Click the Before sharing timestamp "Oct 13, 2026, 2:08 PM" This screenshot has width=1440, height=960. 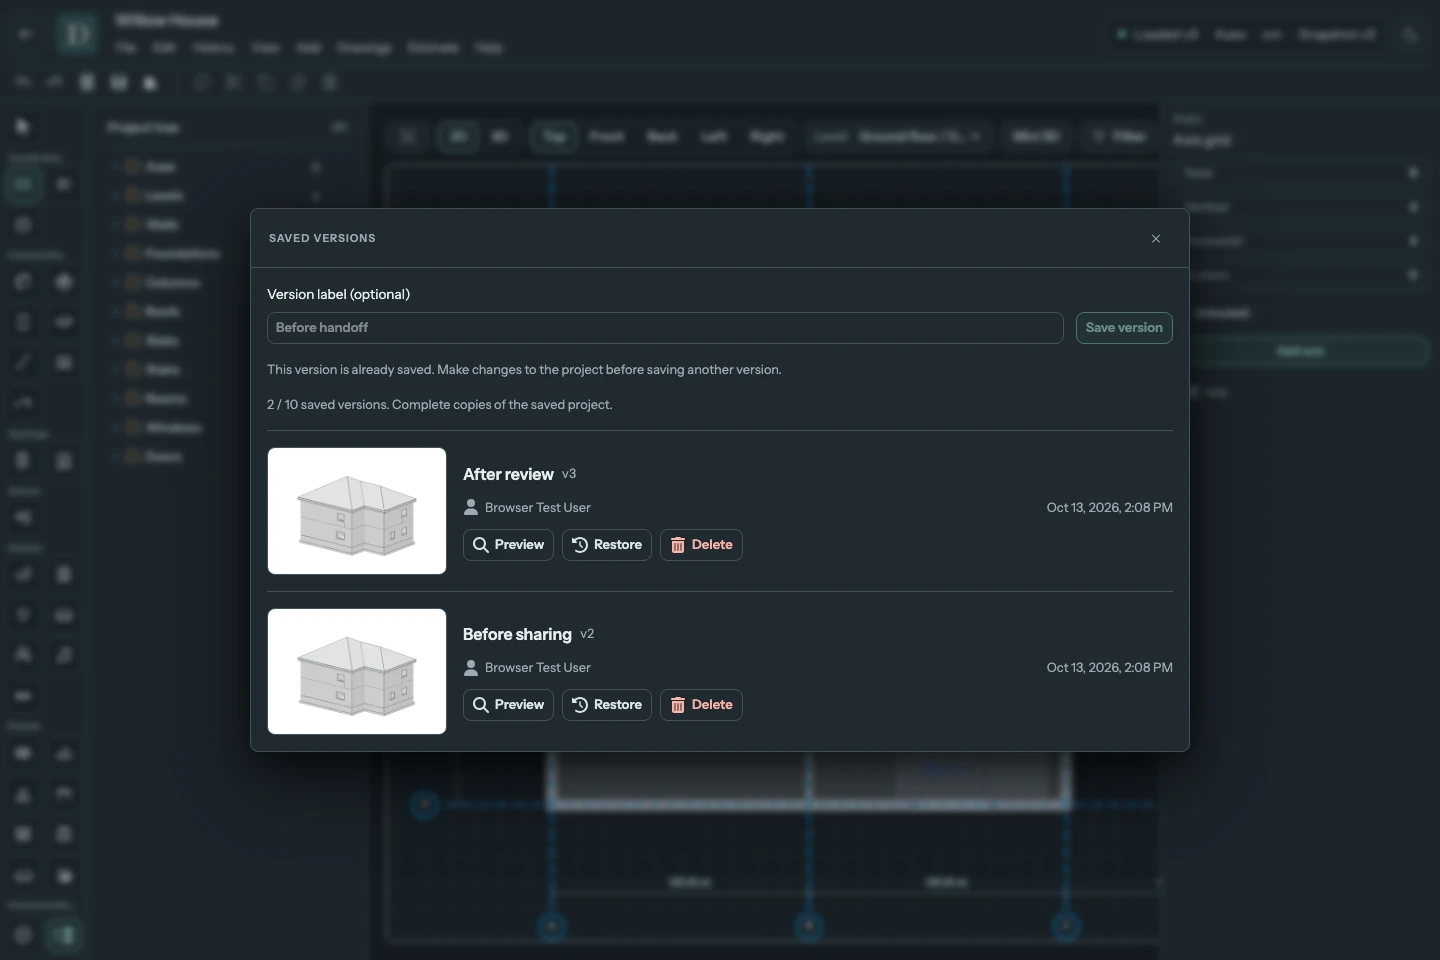pyautogui.click(x=1110, y=668)
